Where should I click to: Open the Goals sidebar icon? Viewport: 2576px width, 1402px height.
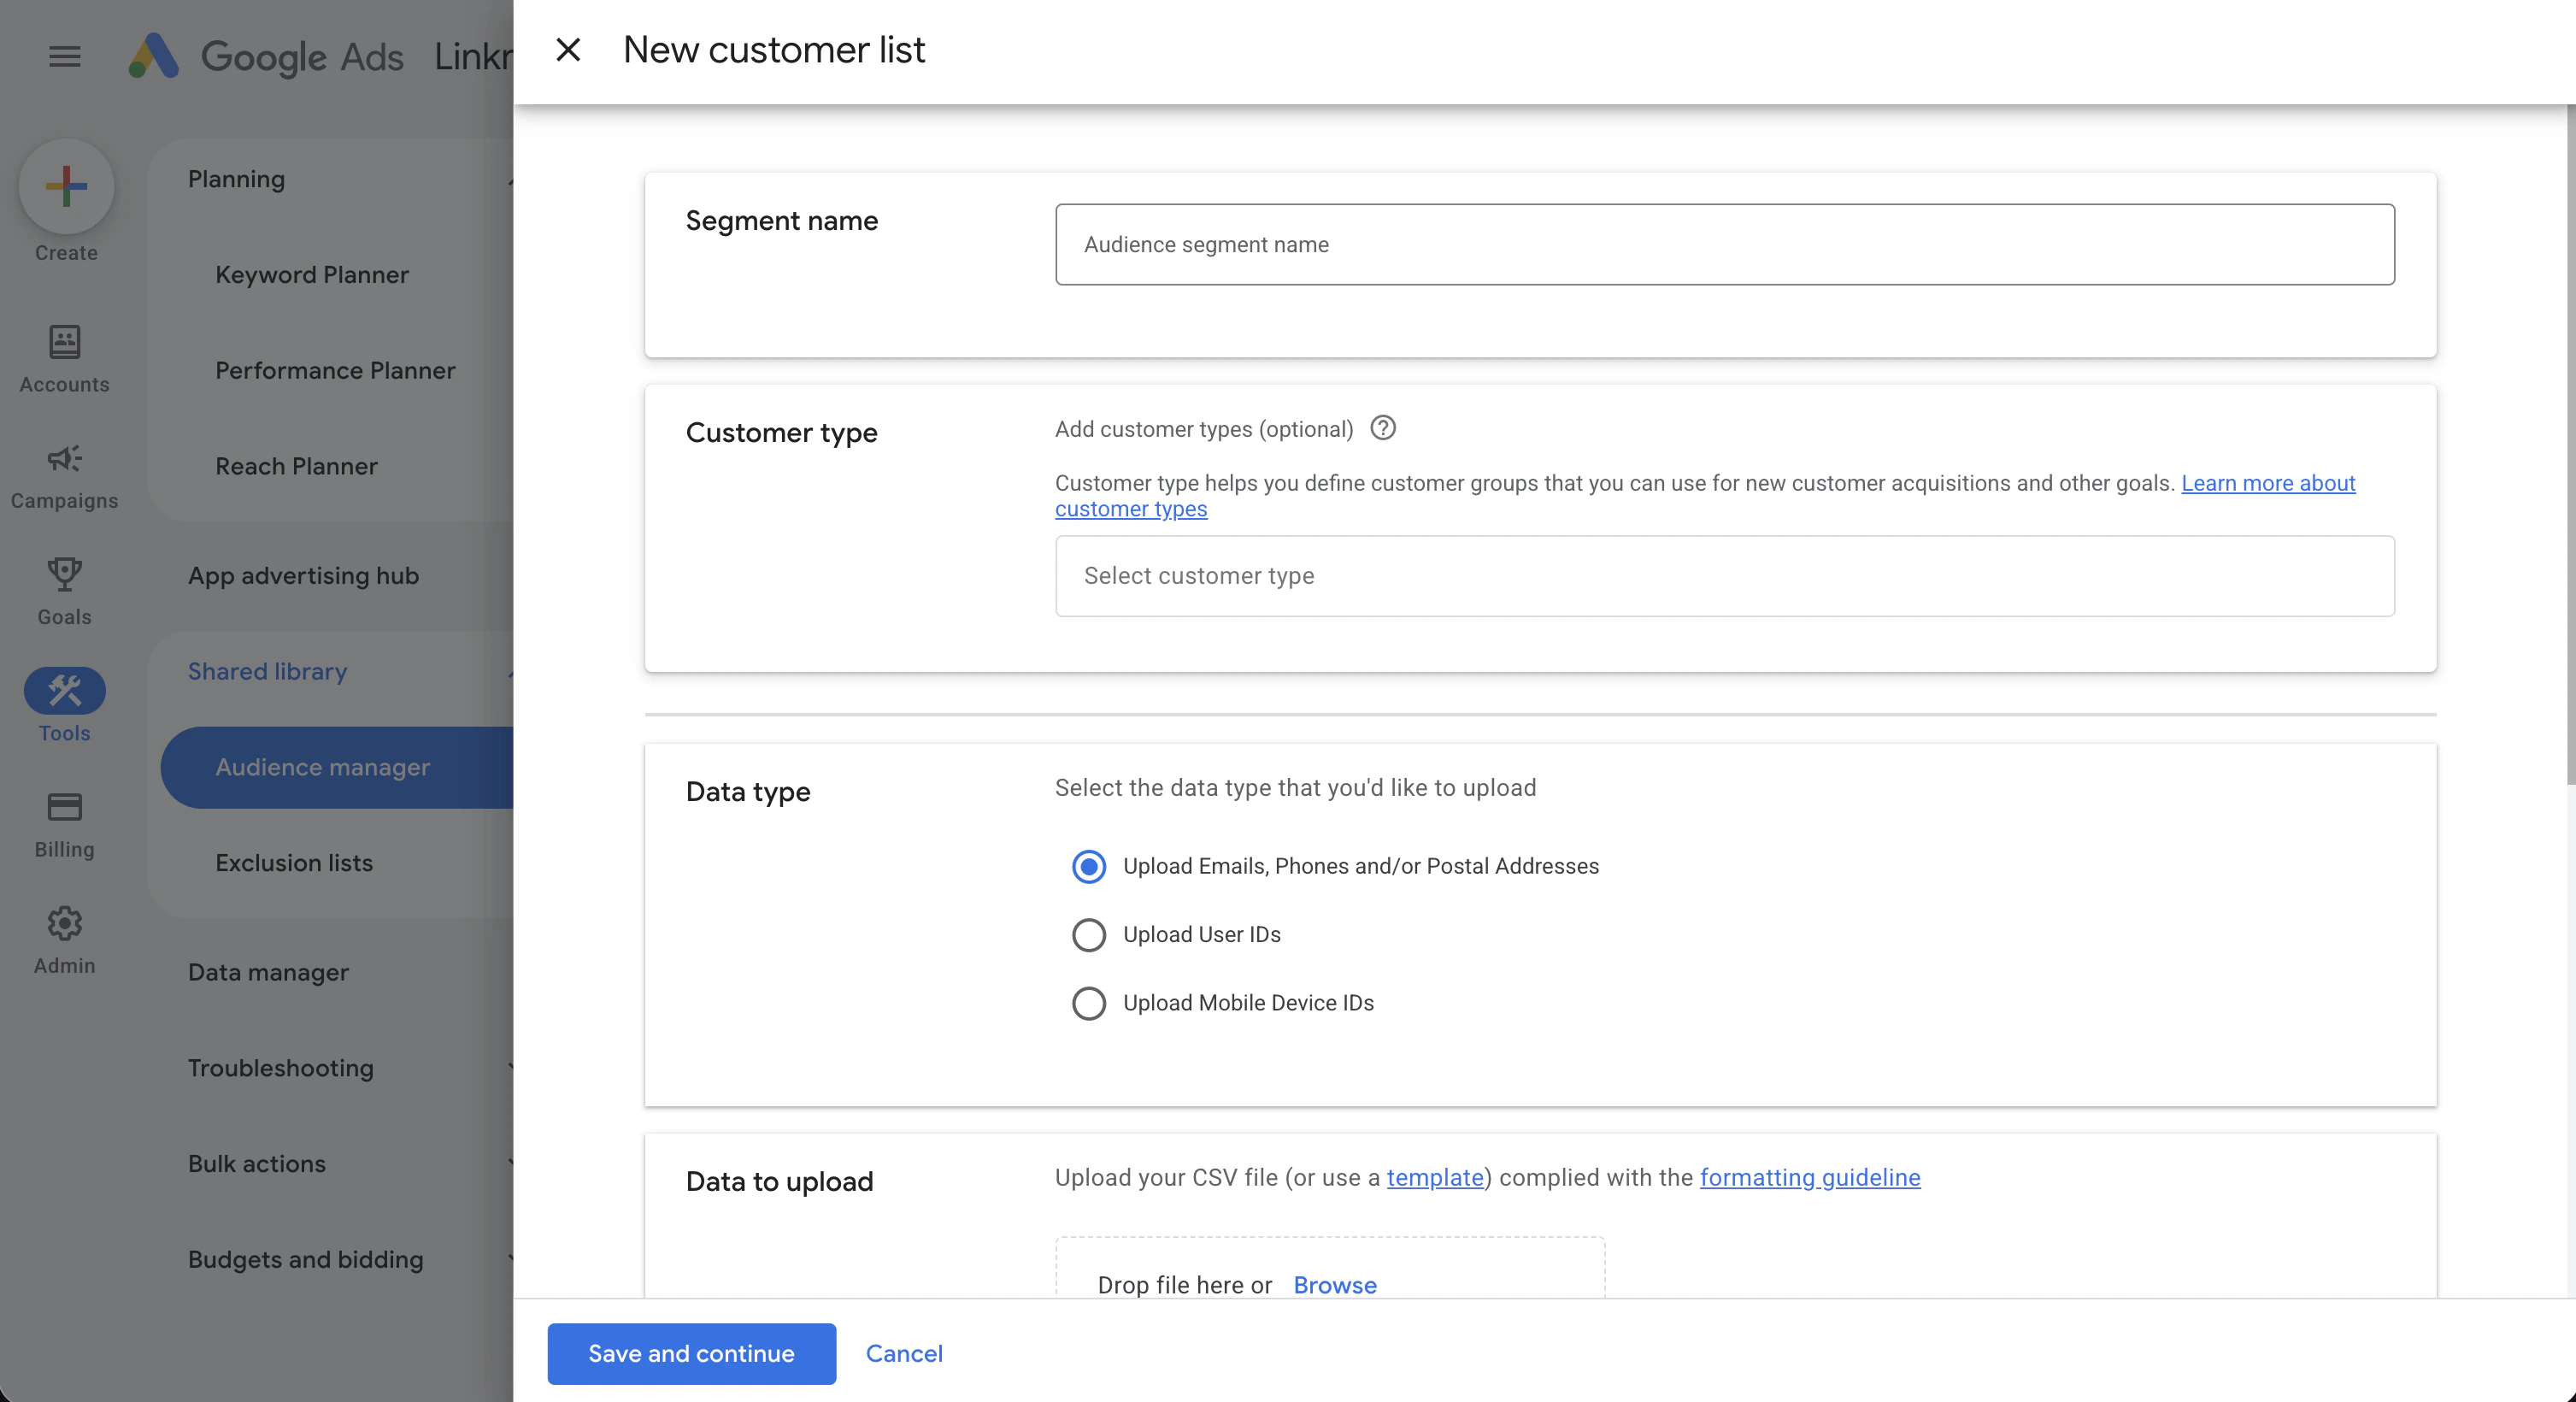(x=64, y=574)
